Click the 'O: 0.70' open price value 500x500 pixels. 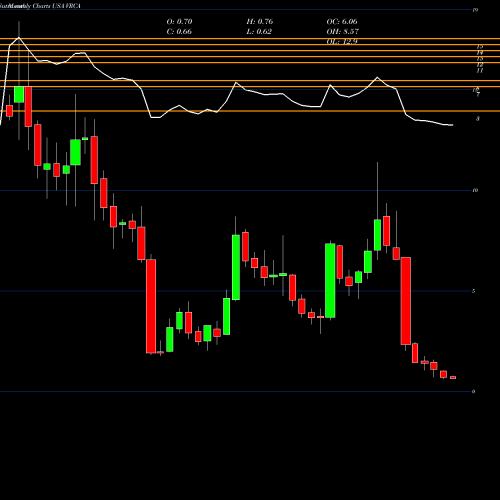(x=179, y=22)
